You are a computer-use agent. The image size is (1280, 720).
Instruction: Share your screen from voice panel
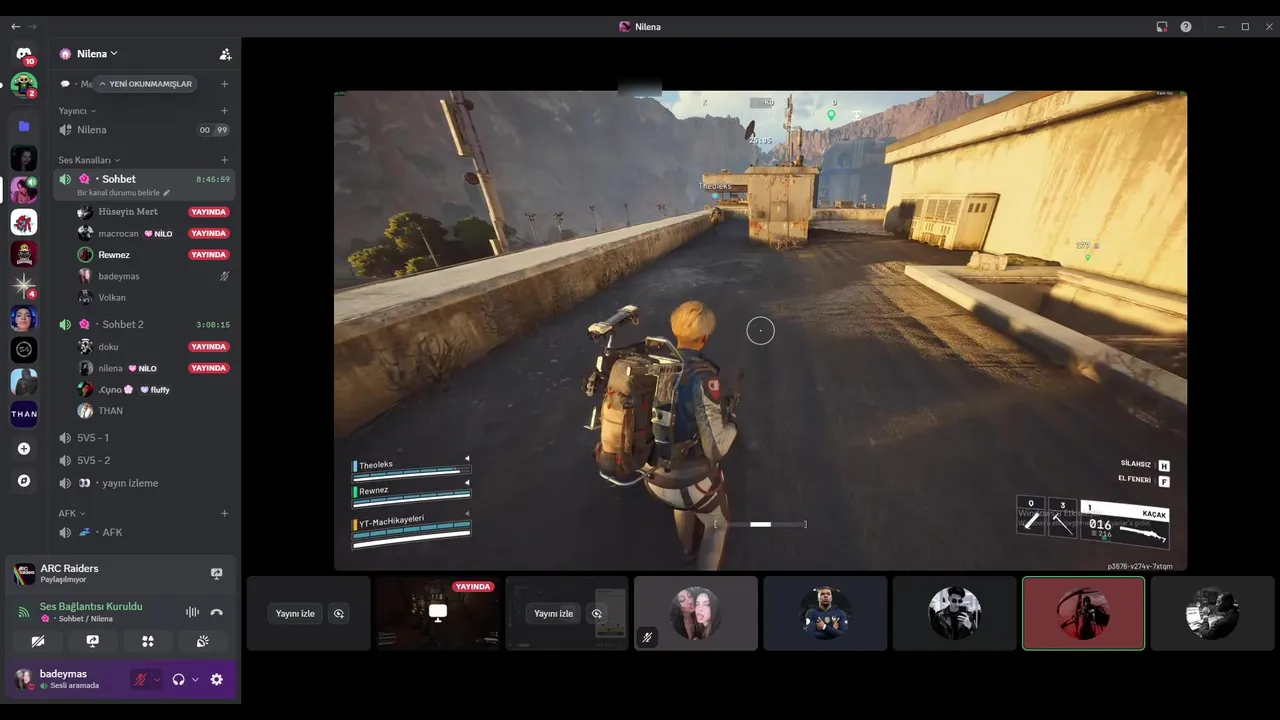[93, 641]
